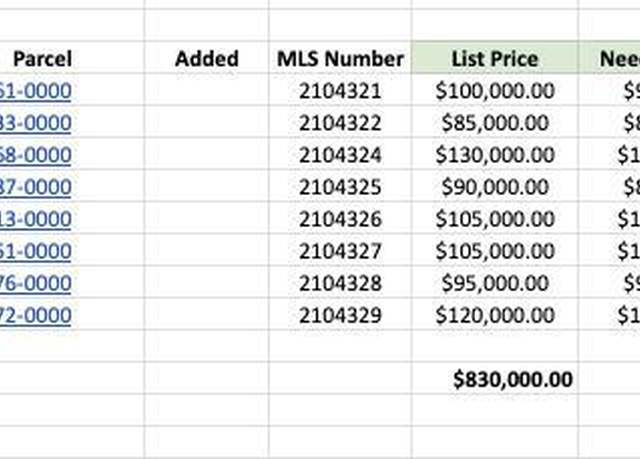Open the parcel link ending 83-0000

point(36,123)
